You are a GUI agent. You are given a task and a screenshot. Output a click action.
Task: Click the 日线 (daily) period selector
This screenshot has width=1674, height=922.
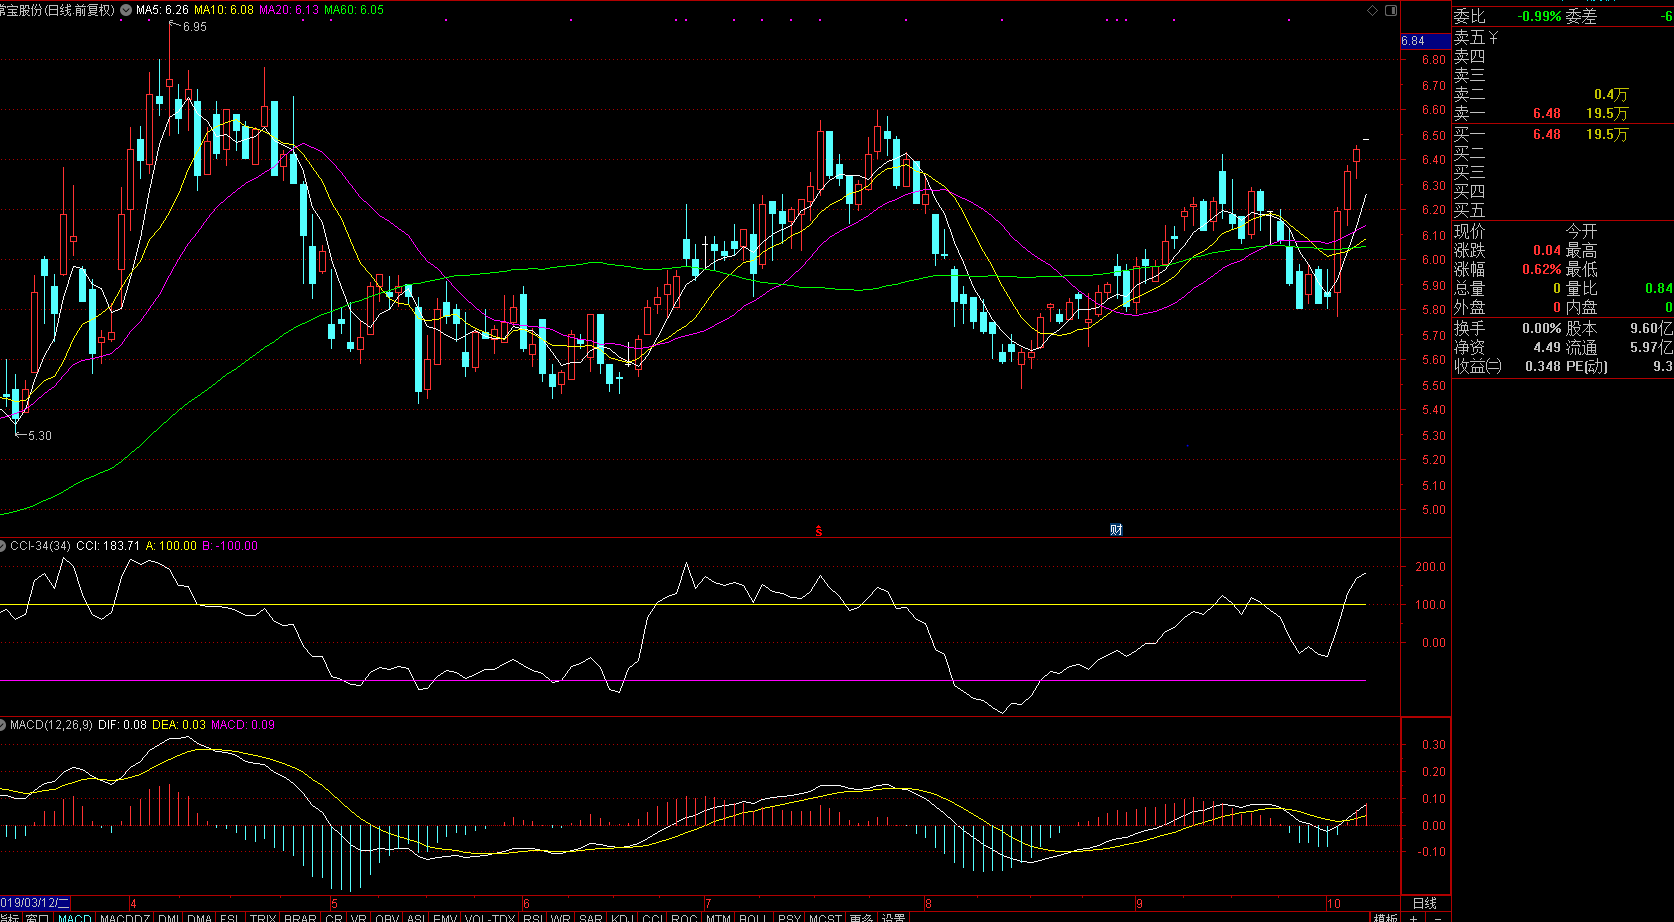pyautogui.click(x=1425, y=903)
